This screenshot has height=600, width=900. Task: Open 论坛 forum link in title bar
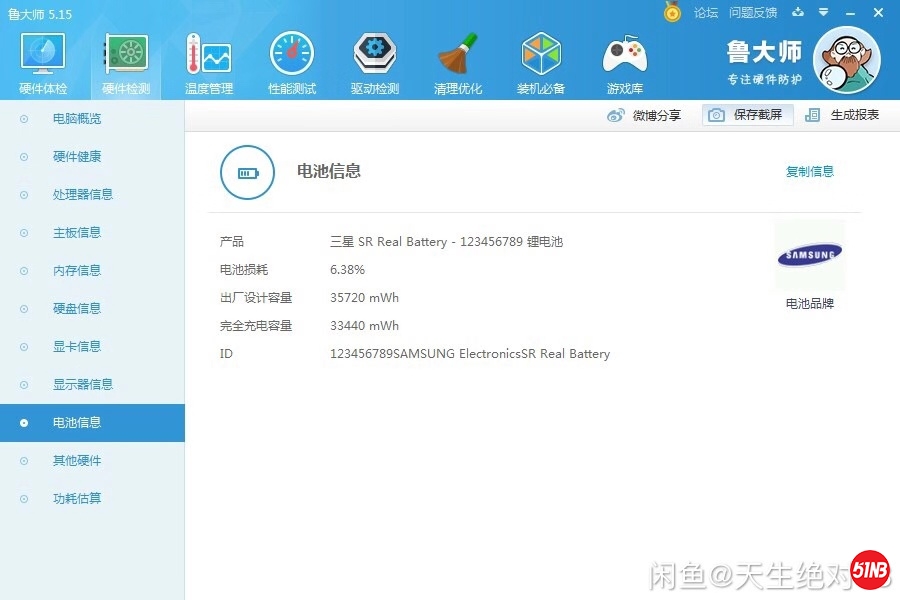point(706,13)
